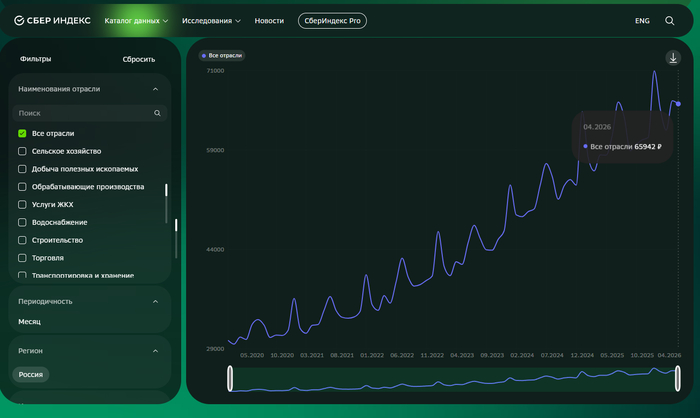The image size is (700, 418).
Task: Check the Услуги ЖКХ option
Action: pyautogui.click(x=22, y=205)
